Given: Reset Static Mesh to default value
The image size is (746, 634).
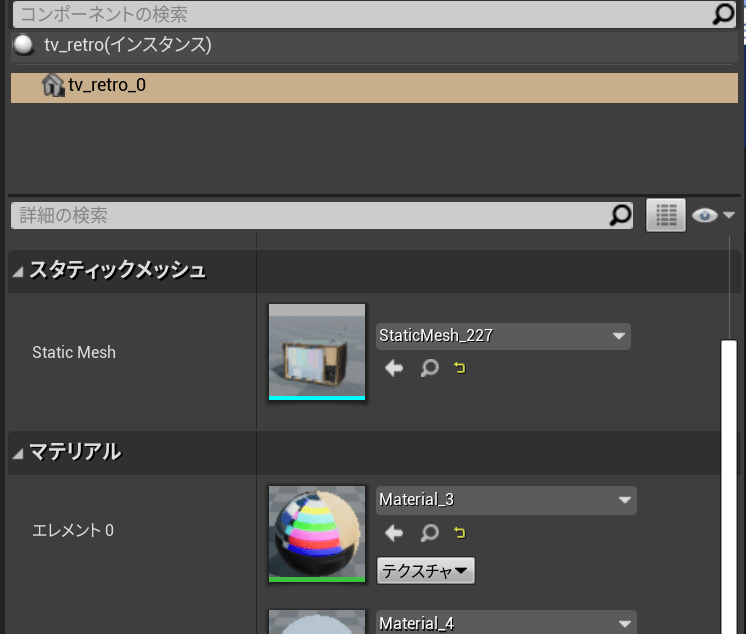Looking at the screenshot, I should pyautogui.click(x=459, y=368).
